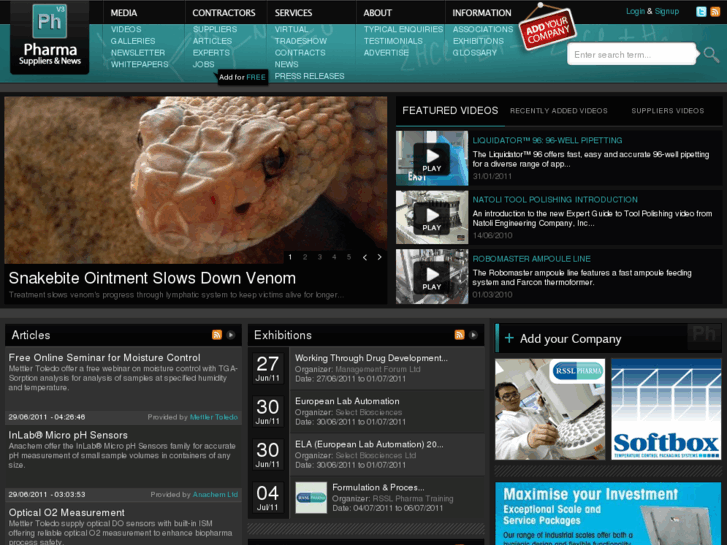
Task: Play the Robomaster Ampoule Line video
Action: click(x=432, y=277)
